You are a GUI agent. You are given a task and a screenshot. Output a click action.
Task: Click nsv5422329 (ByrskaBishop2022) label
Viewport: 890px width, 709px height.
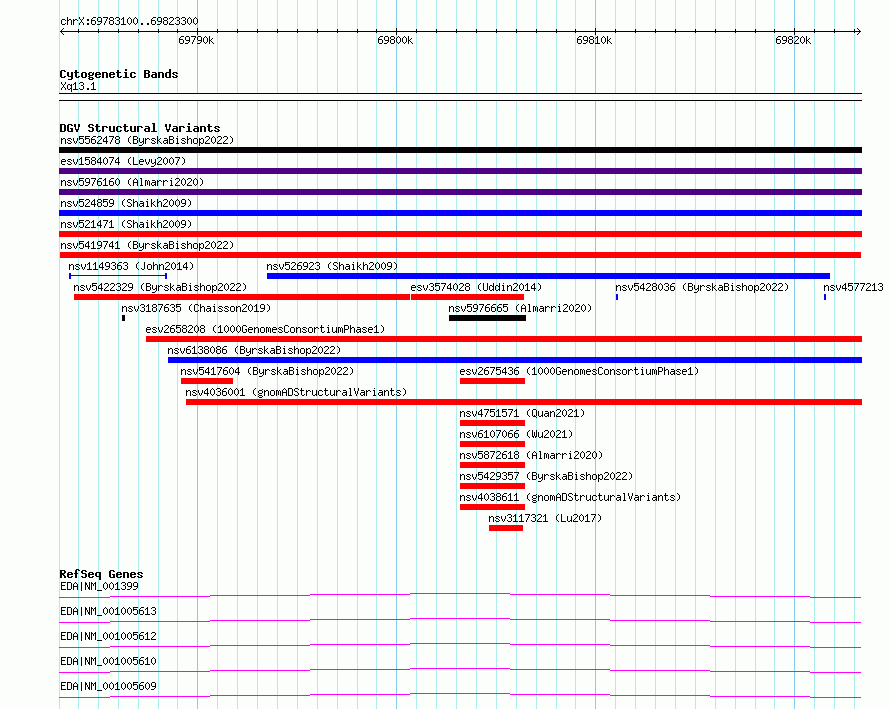[x=160, y=287]
